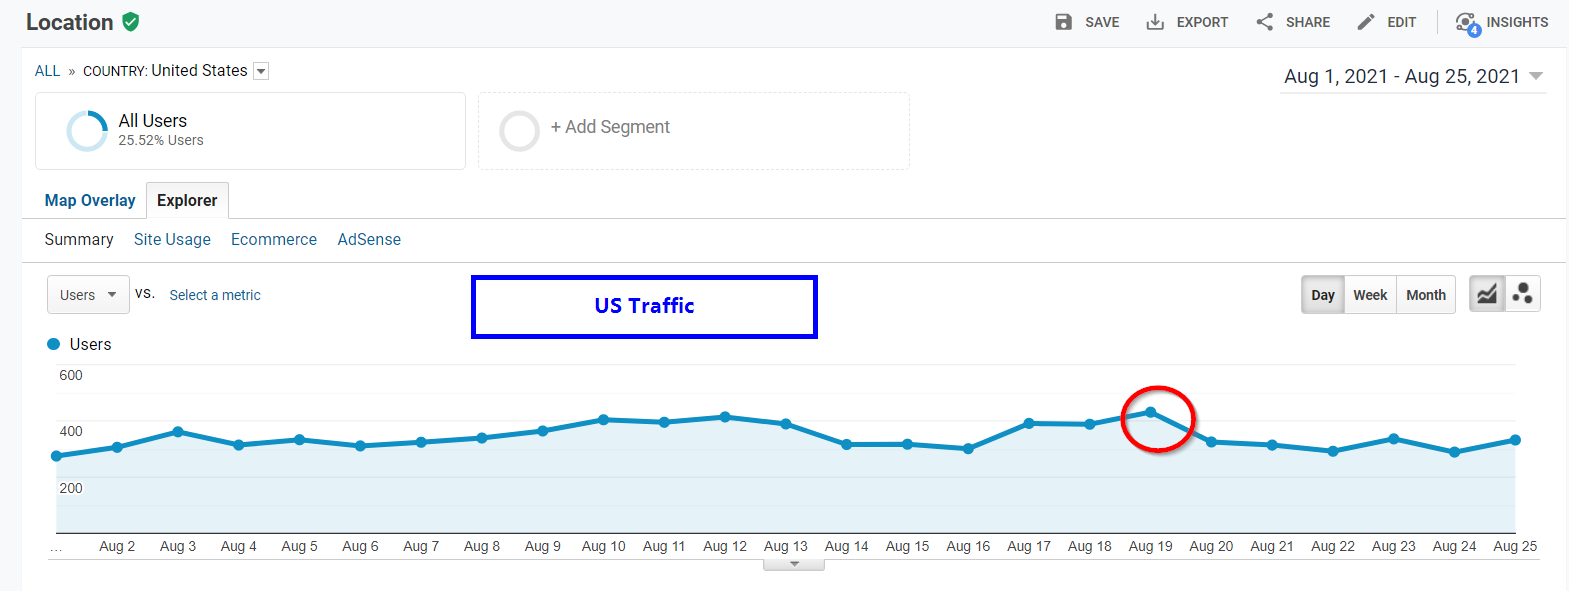Click the Save disk icon
The height and width of the screenshot is (591, 1569).
[1063, 22]
